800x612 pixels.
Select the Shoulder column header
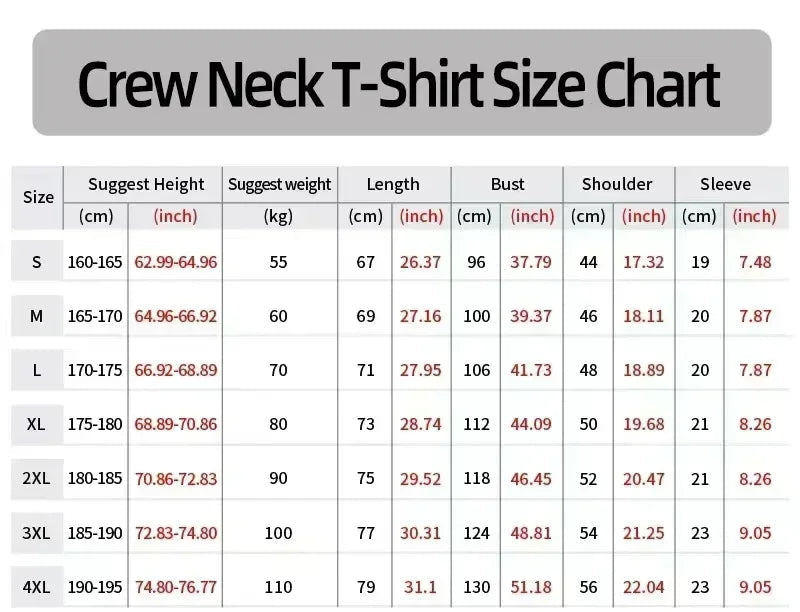(617, 184)
